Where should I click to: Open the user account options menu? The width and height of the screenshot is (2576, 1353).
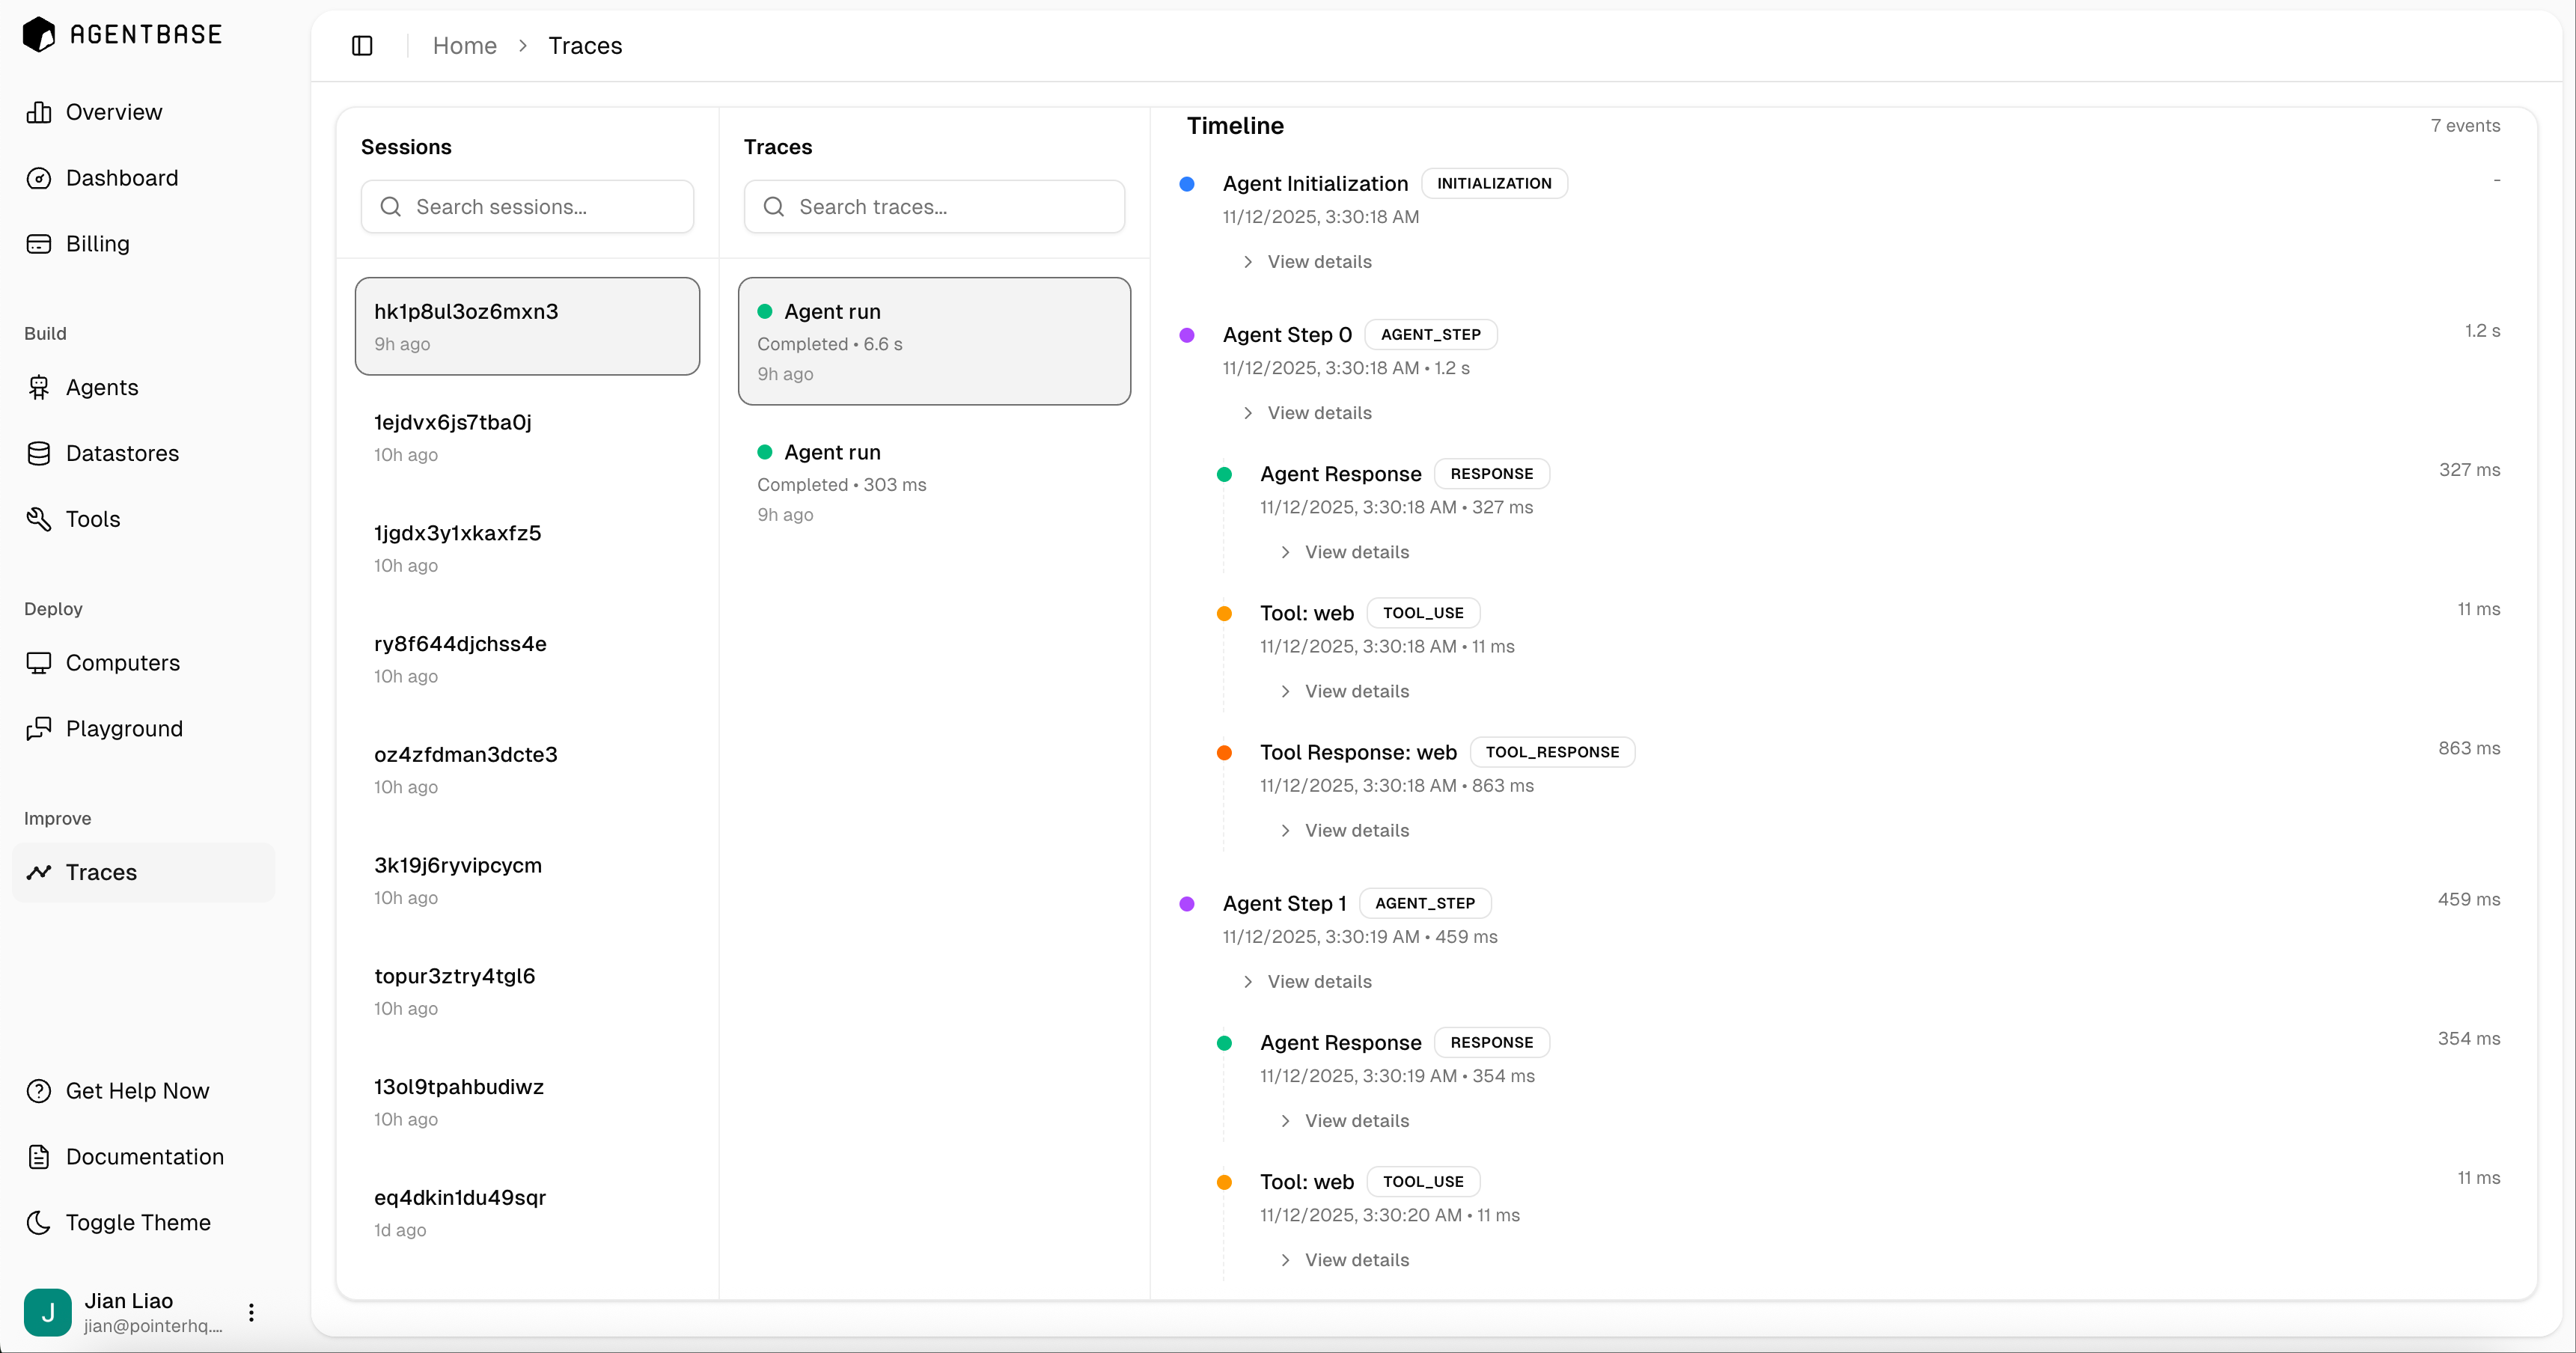coord(250,1312)
